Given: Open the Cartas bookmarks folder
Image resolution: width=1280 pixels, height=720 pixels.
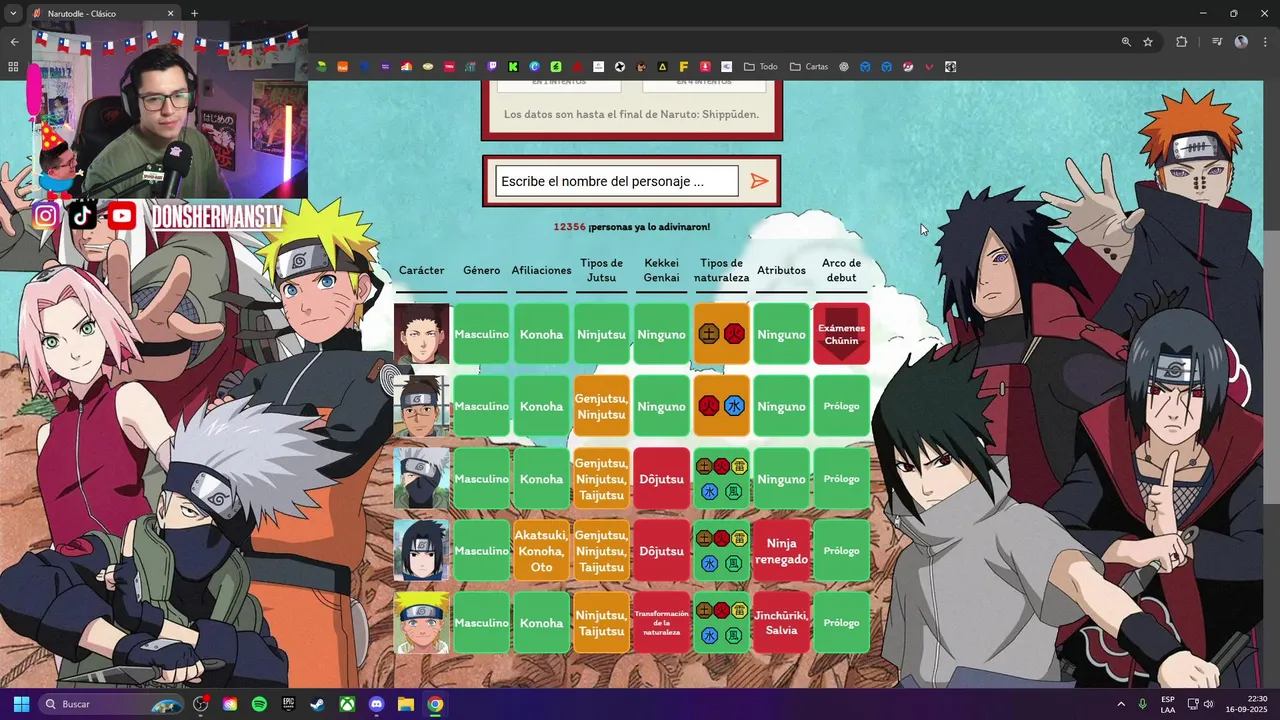Looking at the screenshot, I should (x=809, y=67).
